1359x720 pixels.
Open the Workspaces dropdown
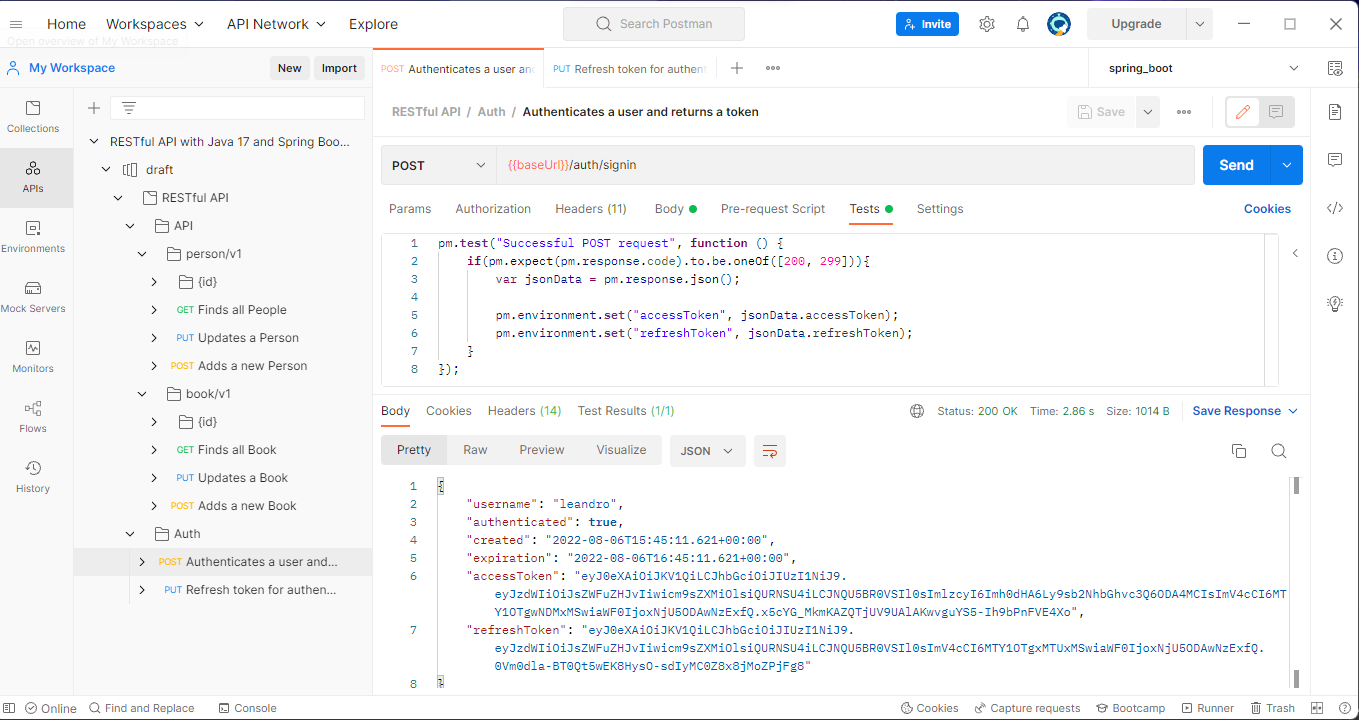(155, 24)
